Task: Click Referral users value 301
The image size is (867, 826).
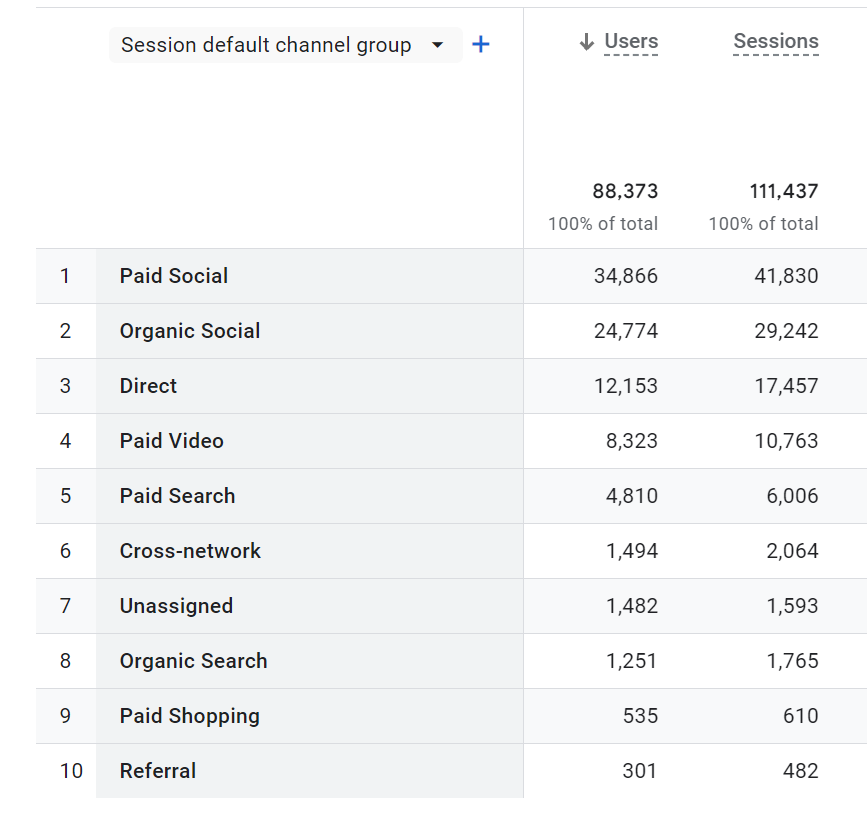Action: [x=640, y=771]
